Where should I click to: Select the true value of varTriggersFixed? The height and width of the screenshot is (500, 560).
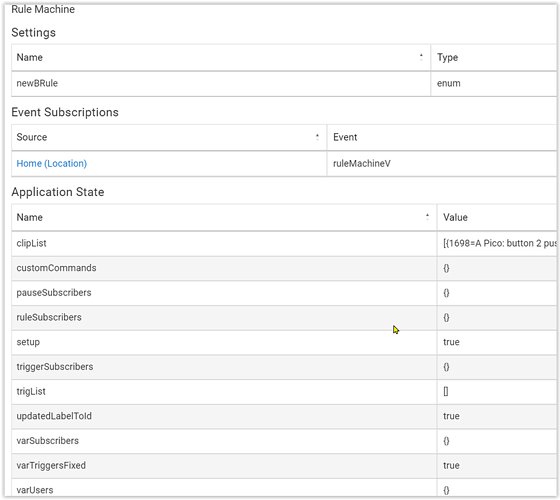click(x=451, y=465)
